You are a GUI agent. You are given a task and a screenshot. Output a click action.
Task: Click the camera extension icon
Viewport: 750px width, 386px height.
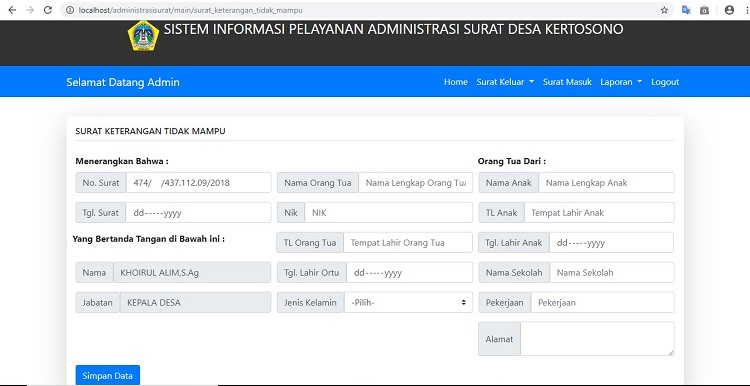click(704, 10)
